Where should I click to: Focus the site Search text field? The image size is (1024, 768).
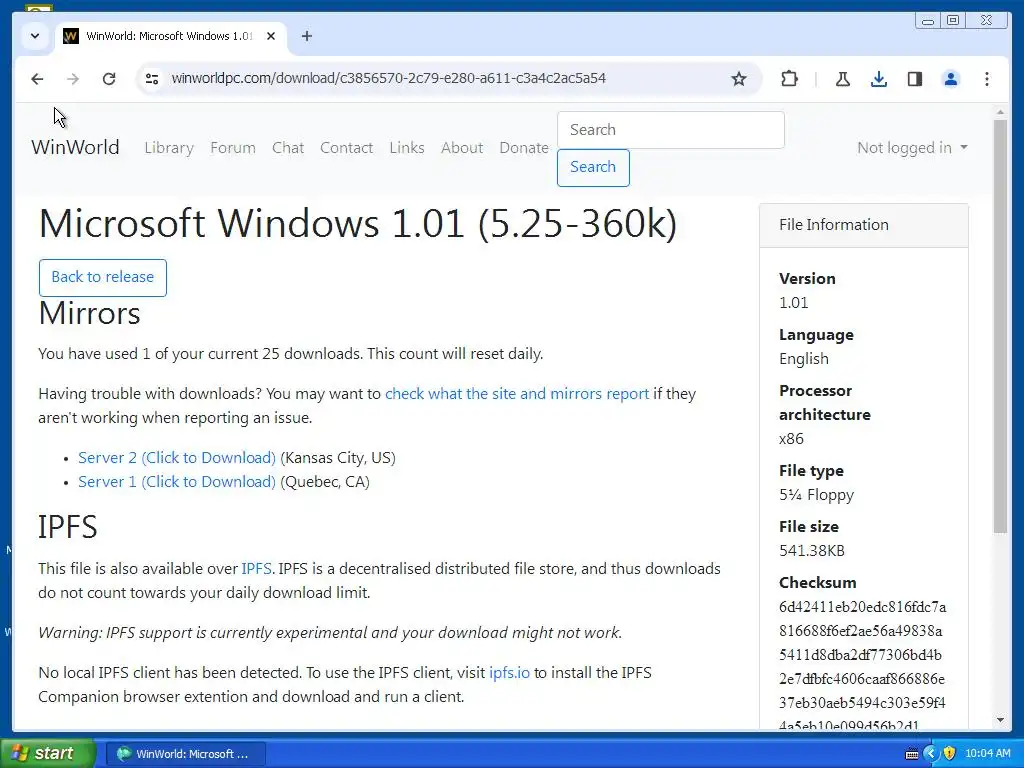[x=671, y=130]
